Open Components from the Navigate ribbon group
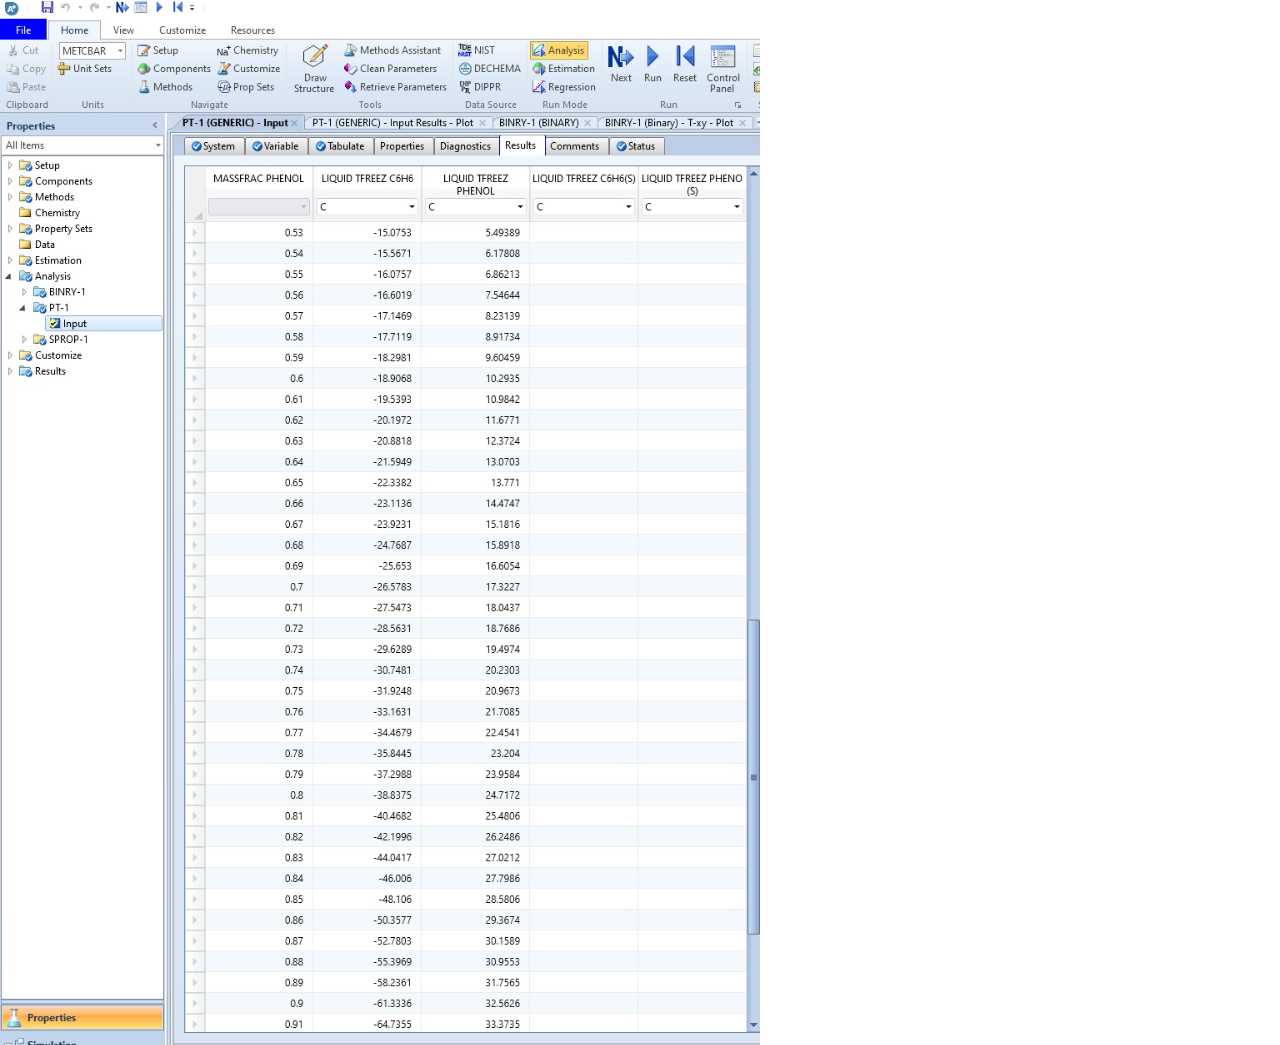 point(174,69)
